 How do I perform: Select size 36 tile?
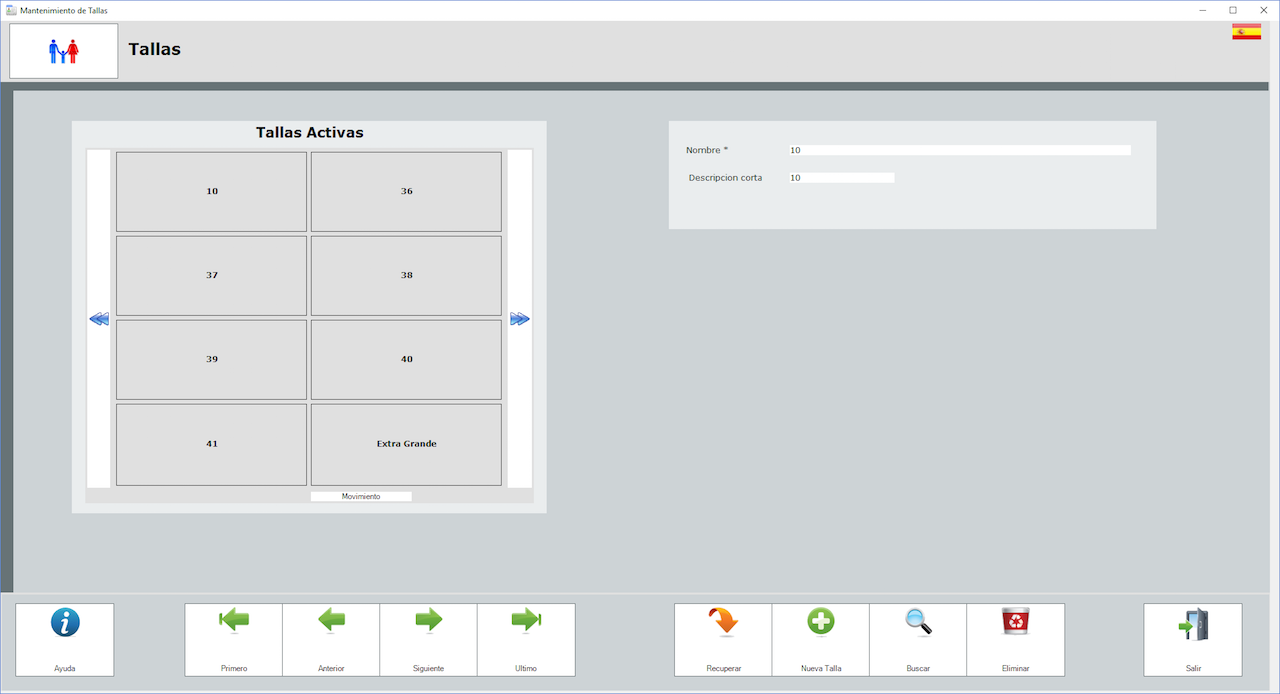coord(406,192)
